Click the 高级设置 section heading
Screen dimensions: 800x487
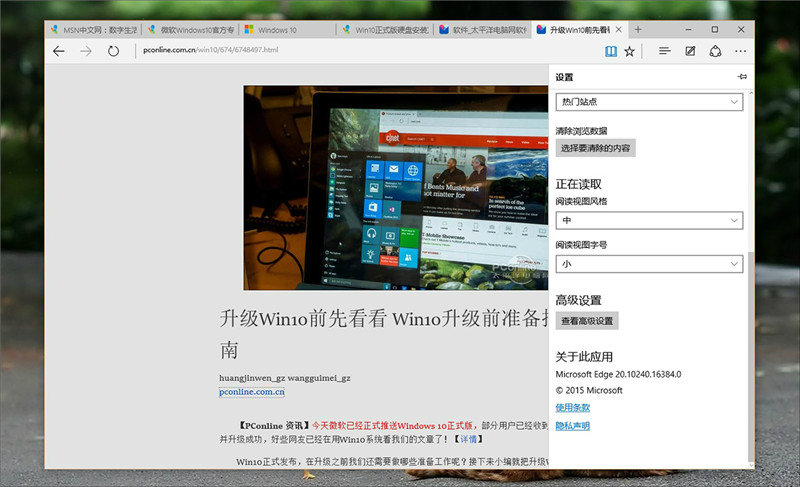tap(579, 300)
